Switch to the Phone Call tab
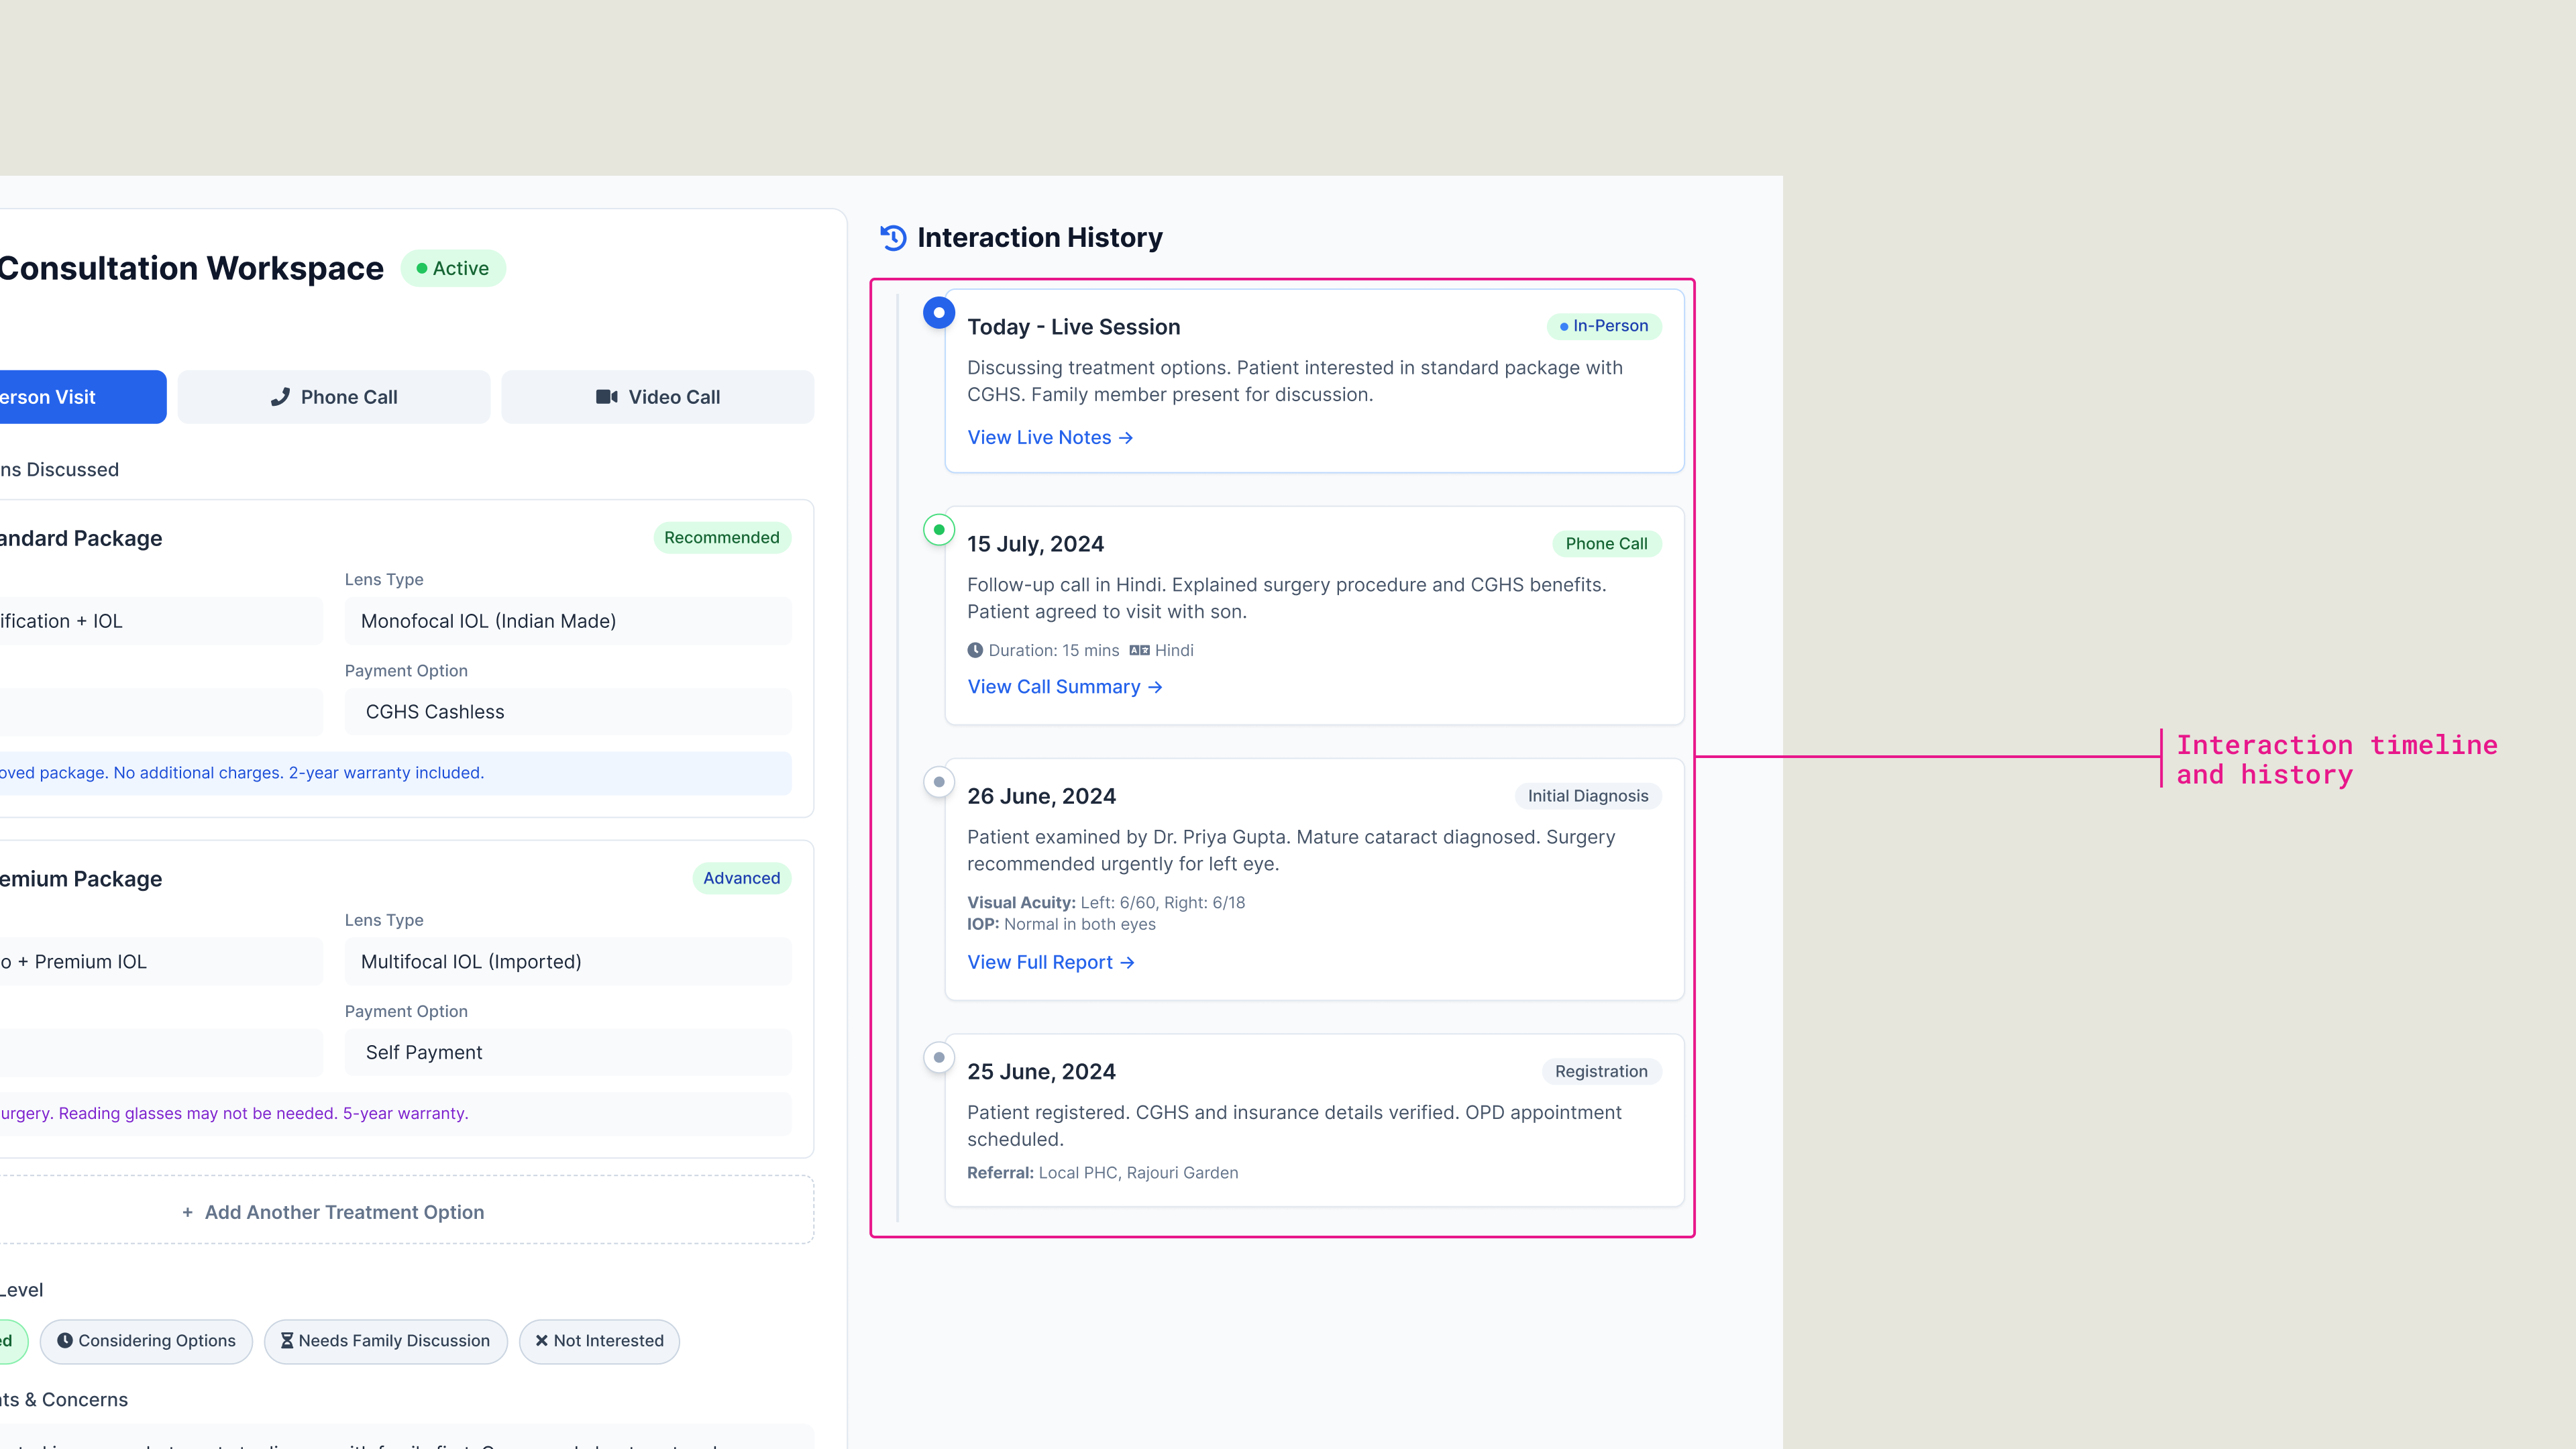 (x=334, y=397)
